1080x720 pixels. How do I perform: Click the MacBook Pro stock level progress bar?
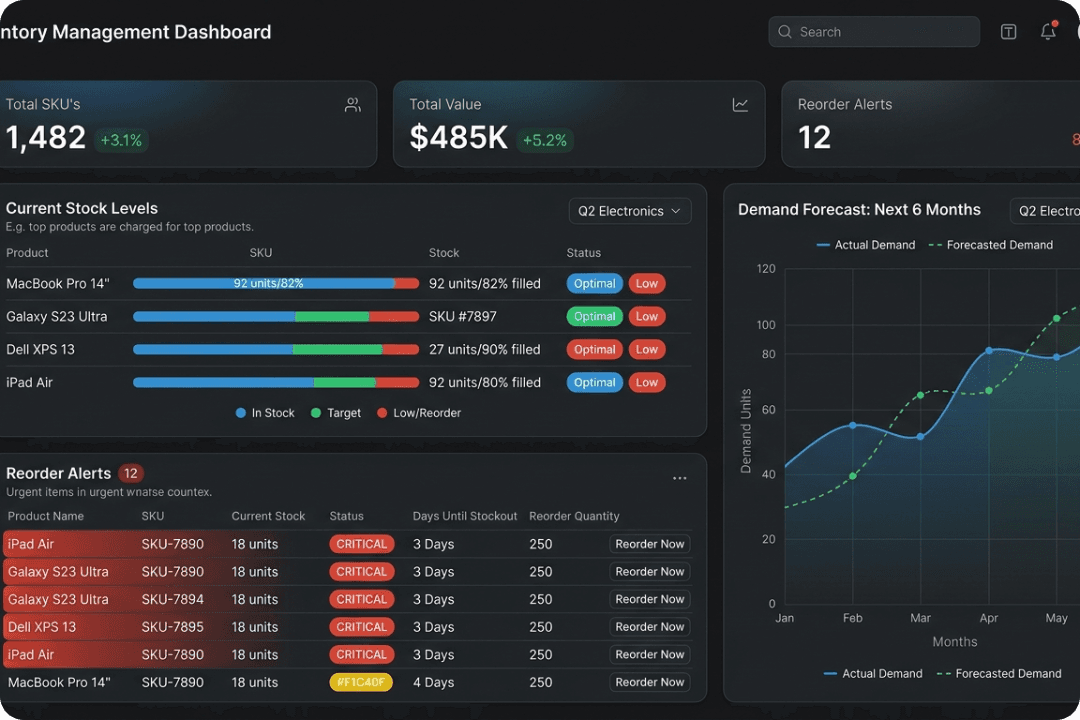[x=276, y=283]
